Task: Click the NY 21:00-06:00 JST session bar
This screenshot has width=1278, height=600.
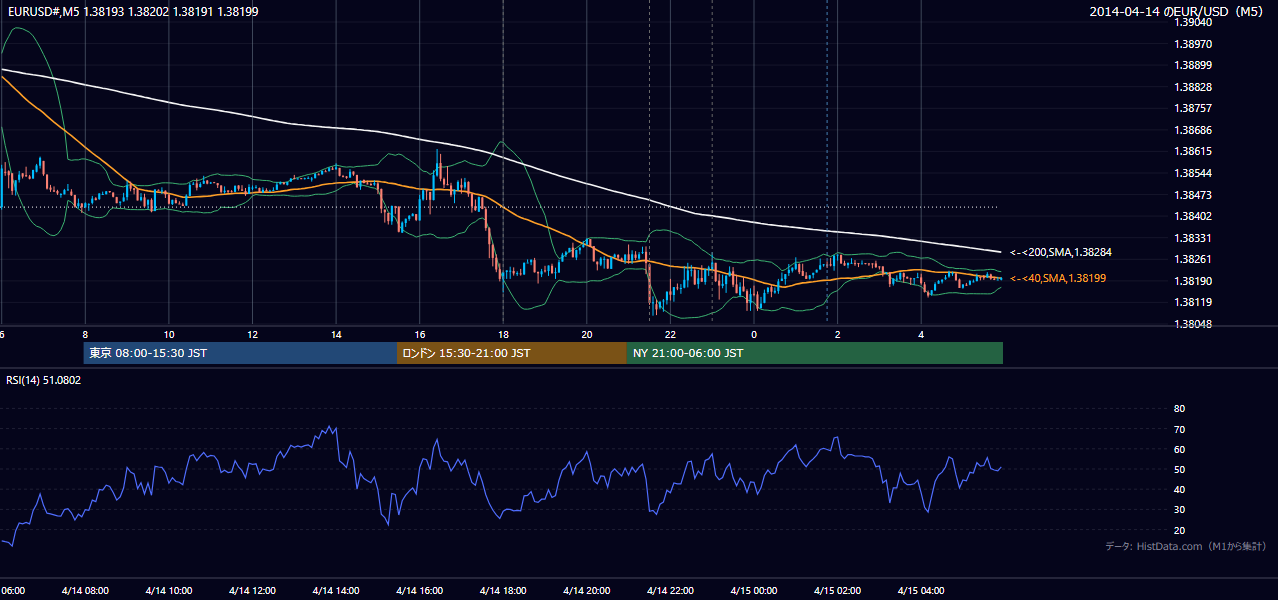Action: [x=815, y=353]
